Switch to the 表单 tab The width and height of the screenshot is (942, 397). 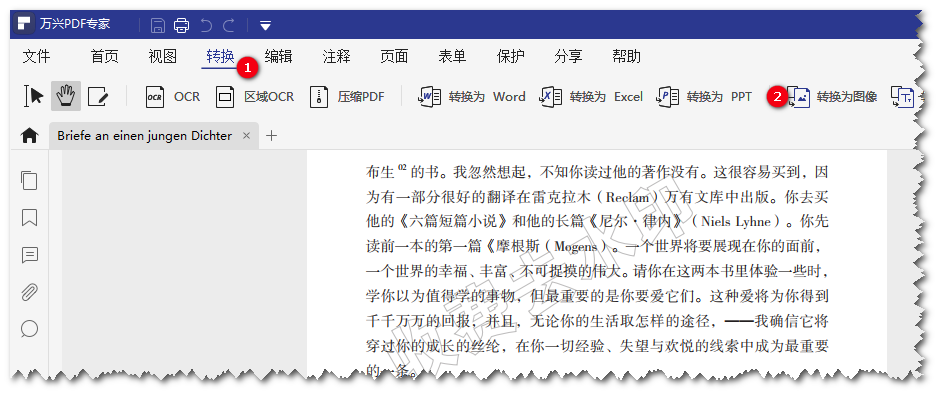[452, 56]
